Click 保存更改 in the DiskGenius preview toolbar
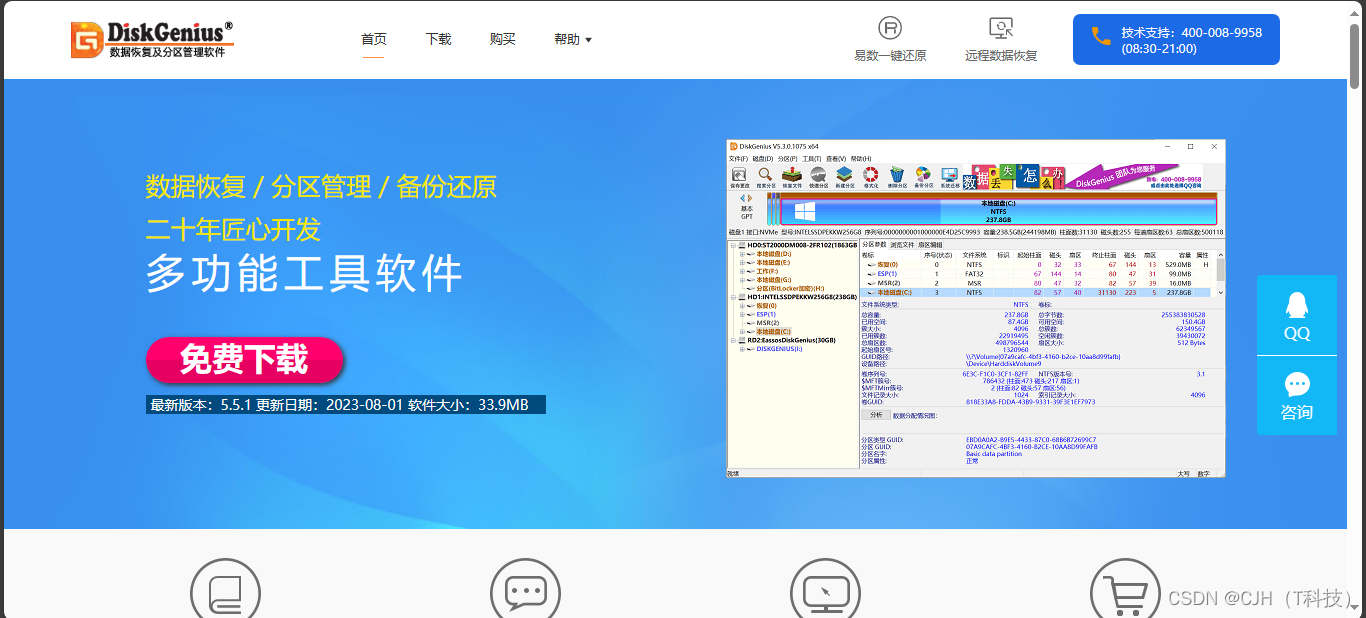The height and width of the screenshot is (618, 1366). pos(740,178)
